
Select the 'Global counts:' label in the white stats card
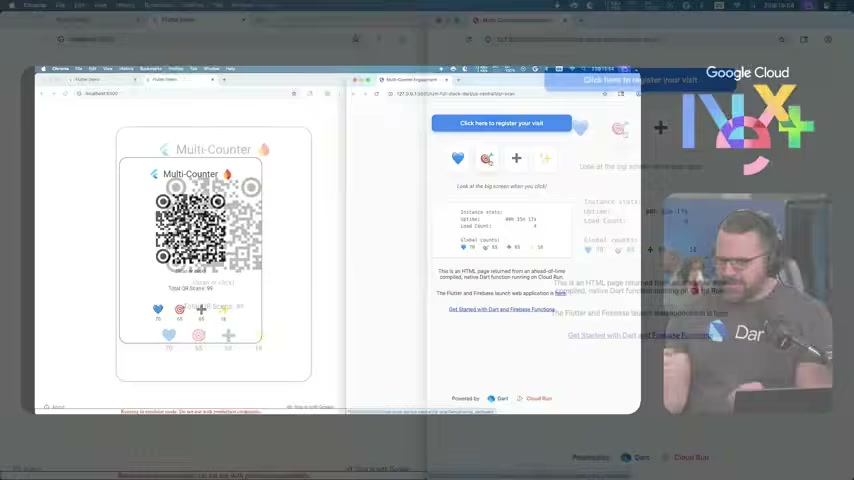click(480, 240)
